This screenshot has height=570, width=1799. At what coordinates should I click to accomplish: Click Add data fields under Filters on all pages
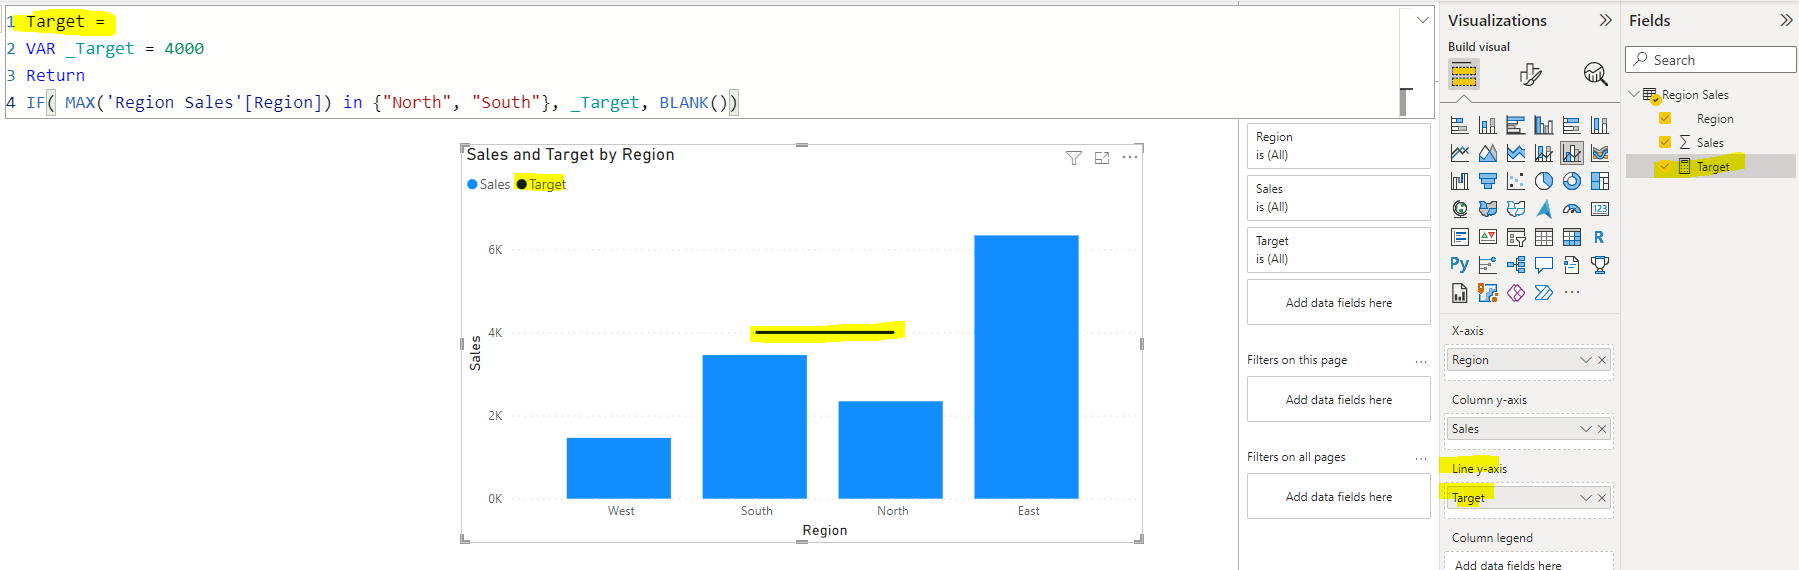click(1339, 497)
